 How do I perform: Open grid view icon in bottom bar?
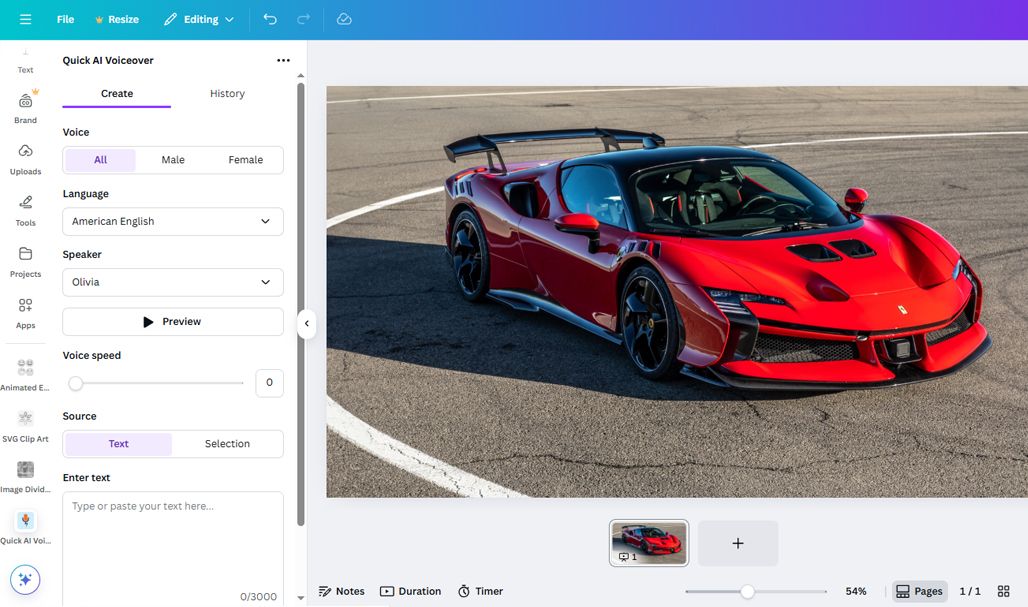pyautogui.click(x=1003, y=591)
